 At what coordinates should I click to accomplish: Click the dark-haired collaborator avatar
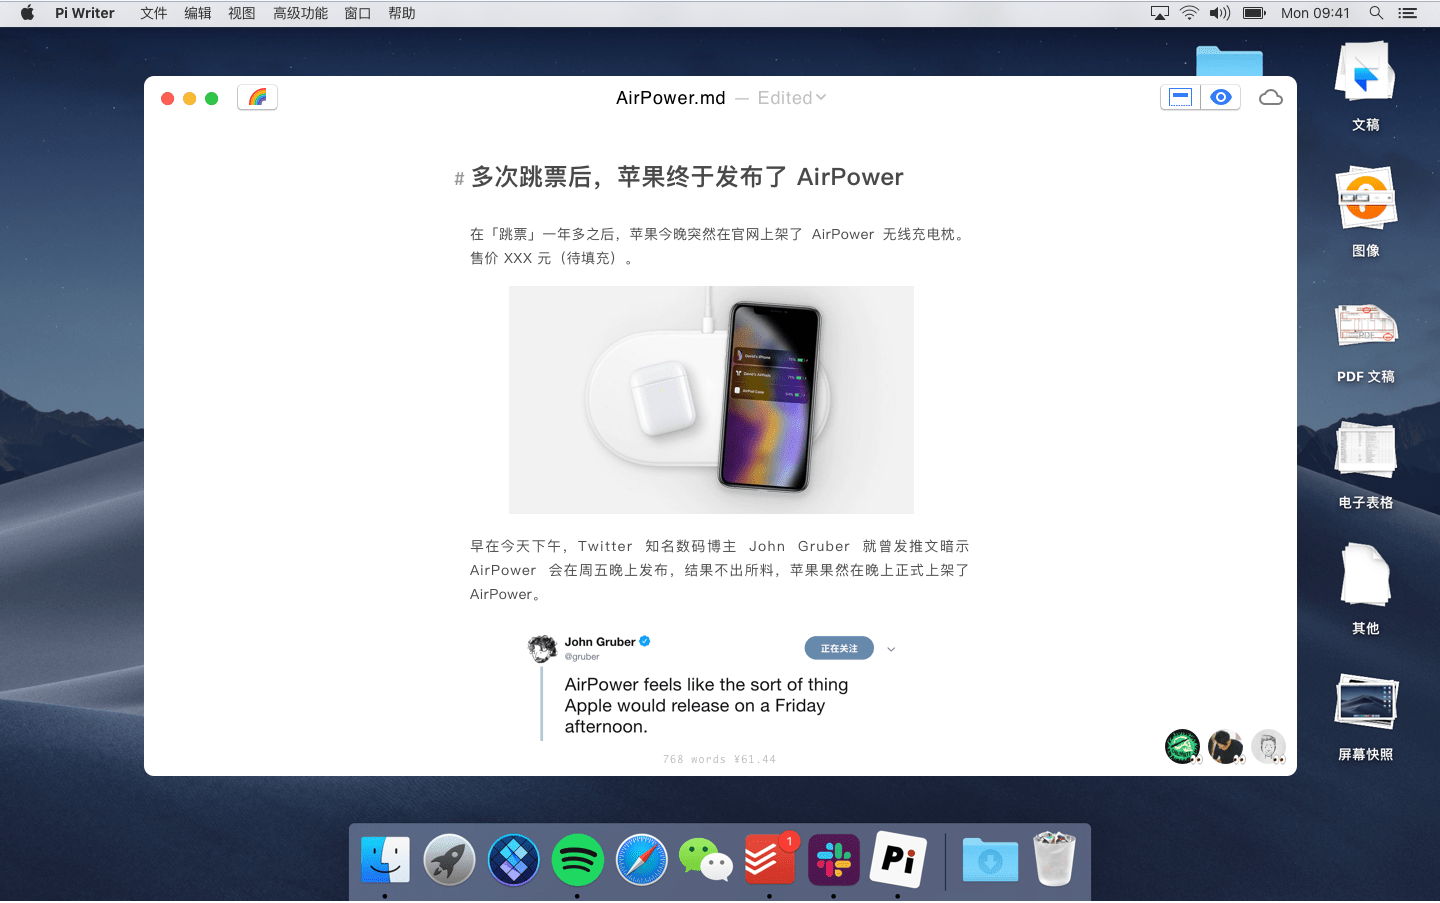click(1225, 746)
